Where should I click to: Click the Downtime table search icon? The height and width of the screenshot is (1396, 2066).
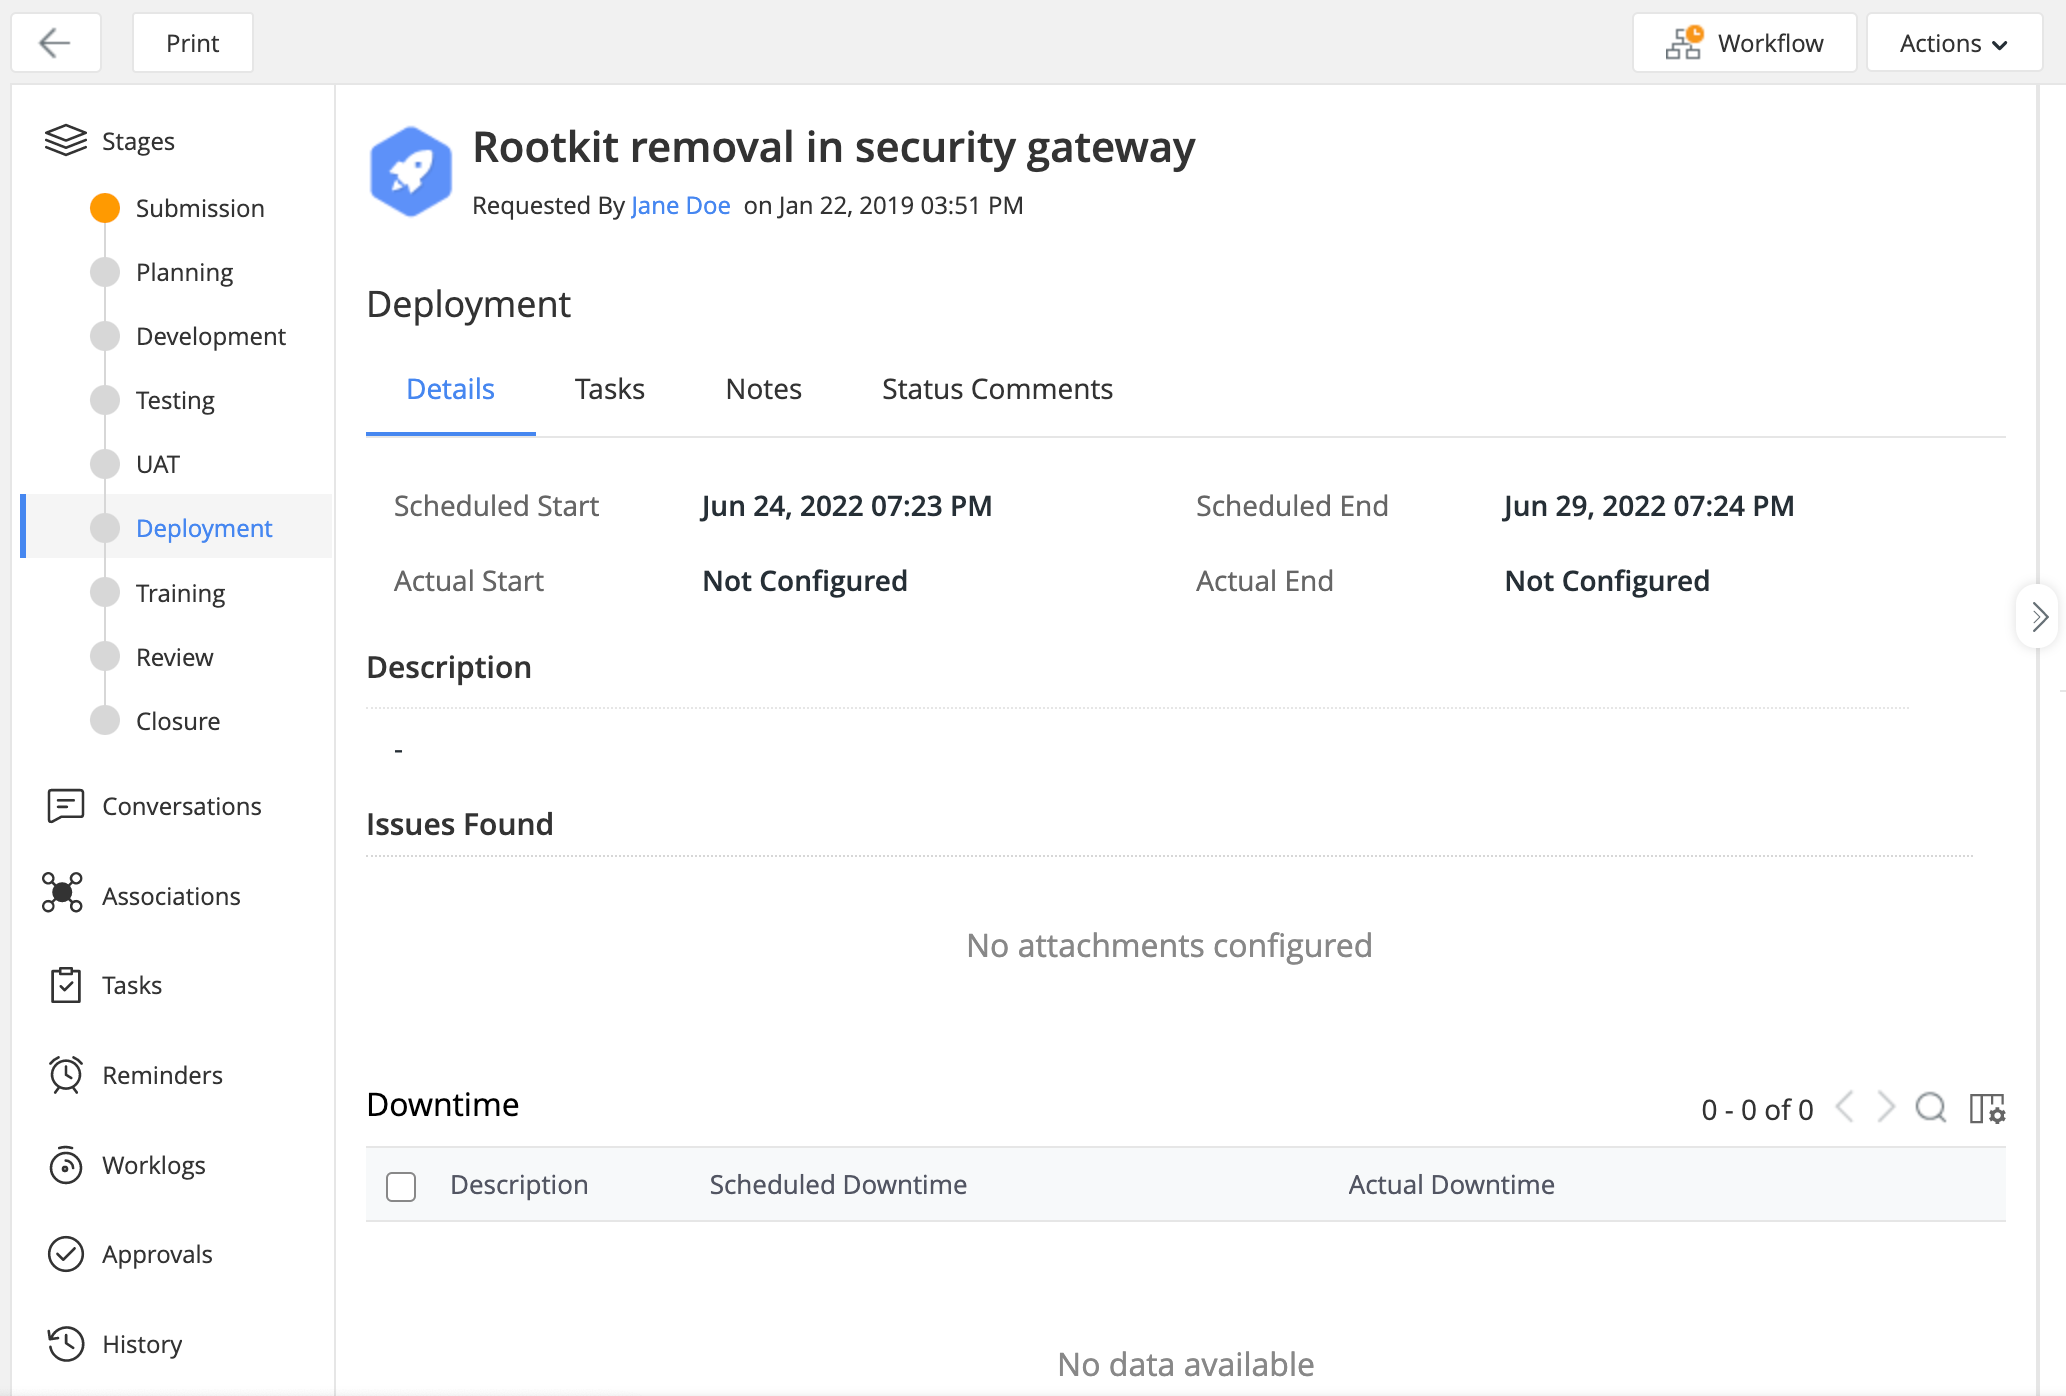pos(1930,1108)
